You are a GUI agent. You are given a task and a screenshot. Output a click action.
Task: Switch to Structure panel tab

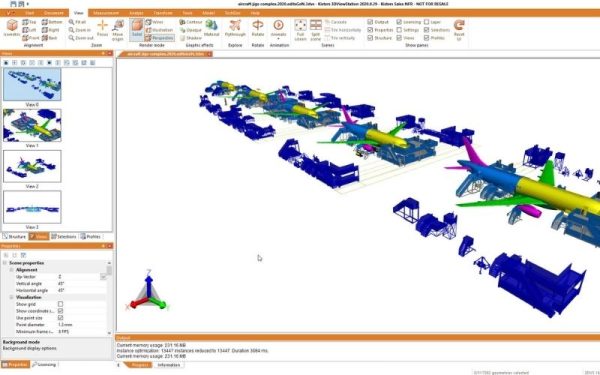[x=14, y=236]
